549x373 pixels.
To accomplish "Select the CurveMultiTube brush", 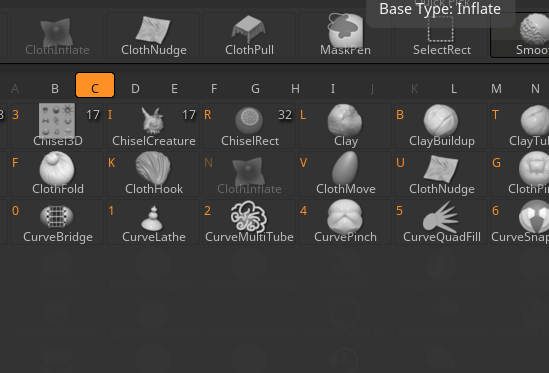I will [249, 222].
